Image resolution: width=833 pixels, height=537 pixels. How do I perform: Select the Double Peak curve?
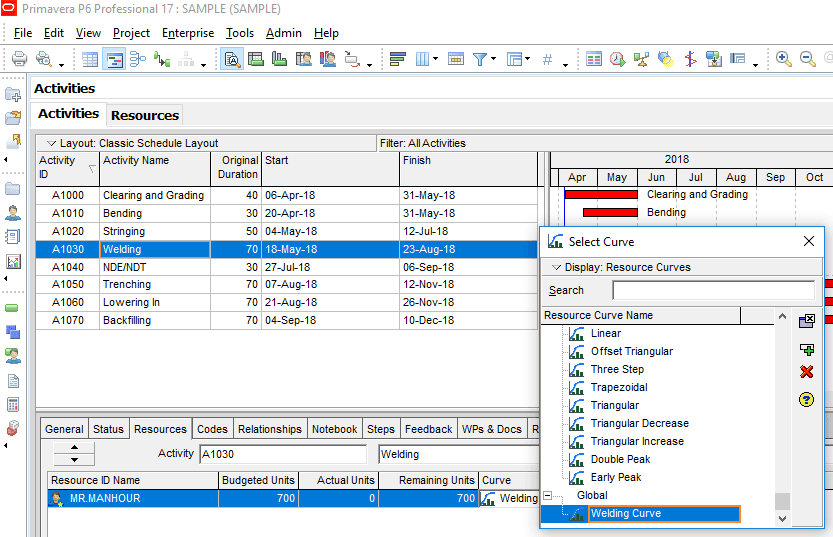click(620, 459)
